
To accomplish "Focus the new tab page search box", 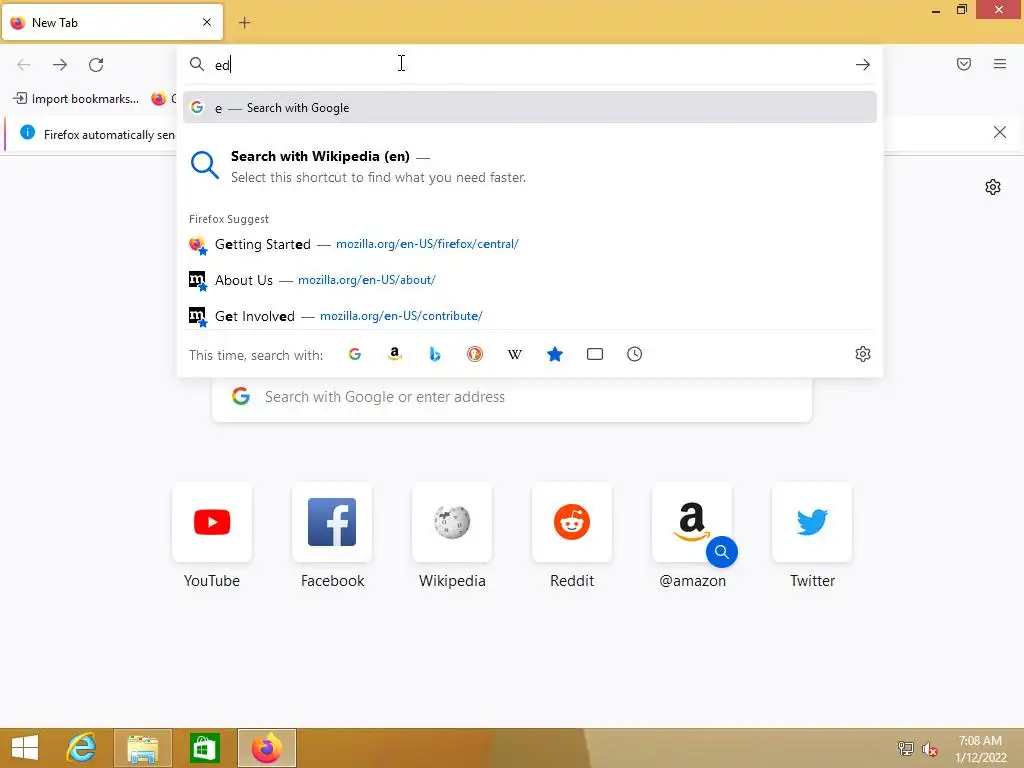I will (x=512, y=397).
